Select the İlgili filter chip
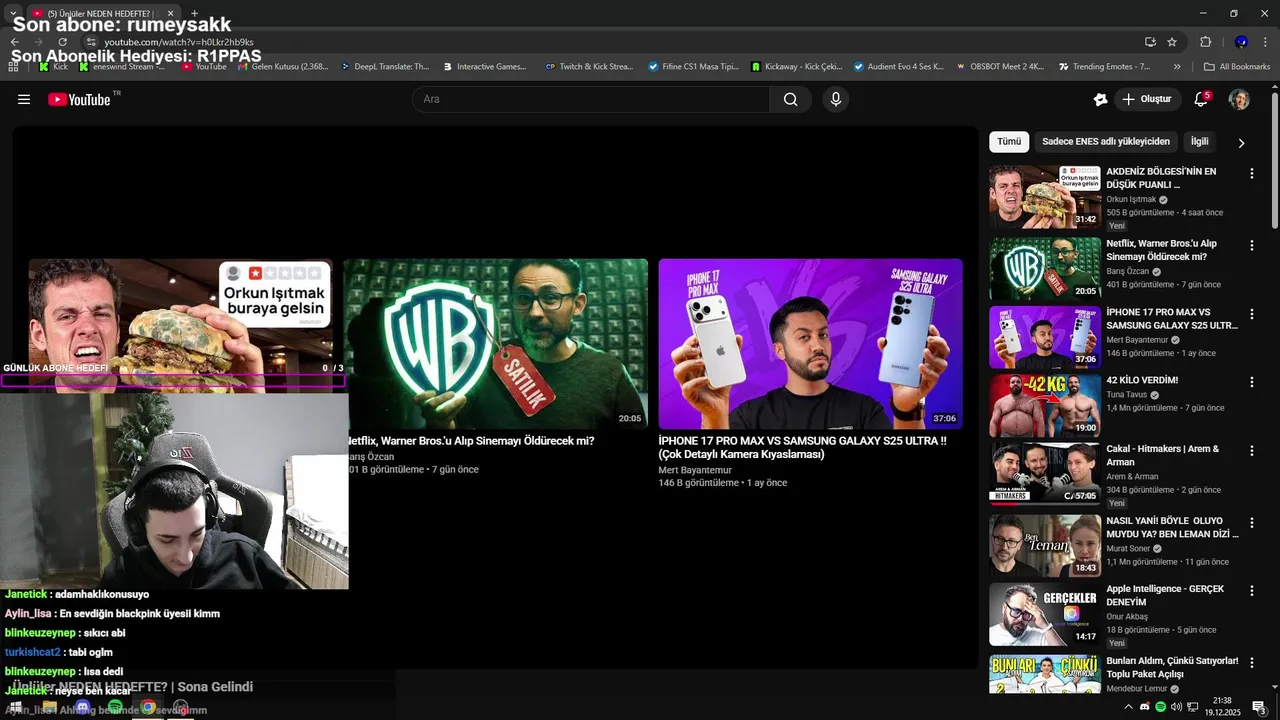Image resolution: width=1280 pixels, height=720 pixels. 1200,142
